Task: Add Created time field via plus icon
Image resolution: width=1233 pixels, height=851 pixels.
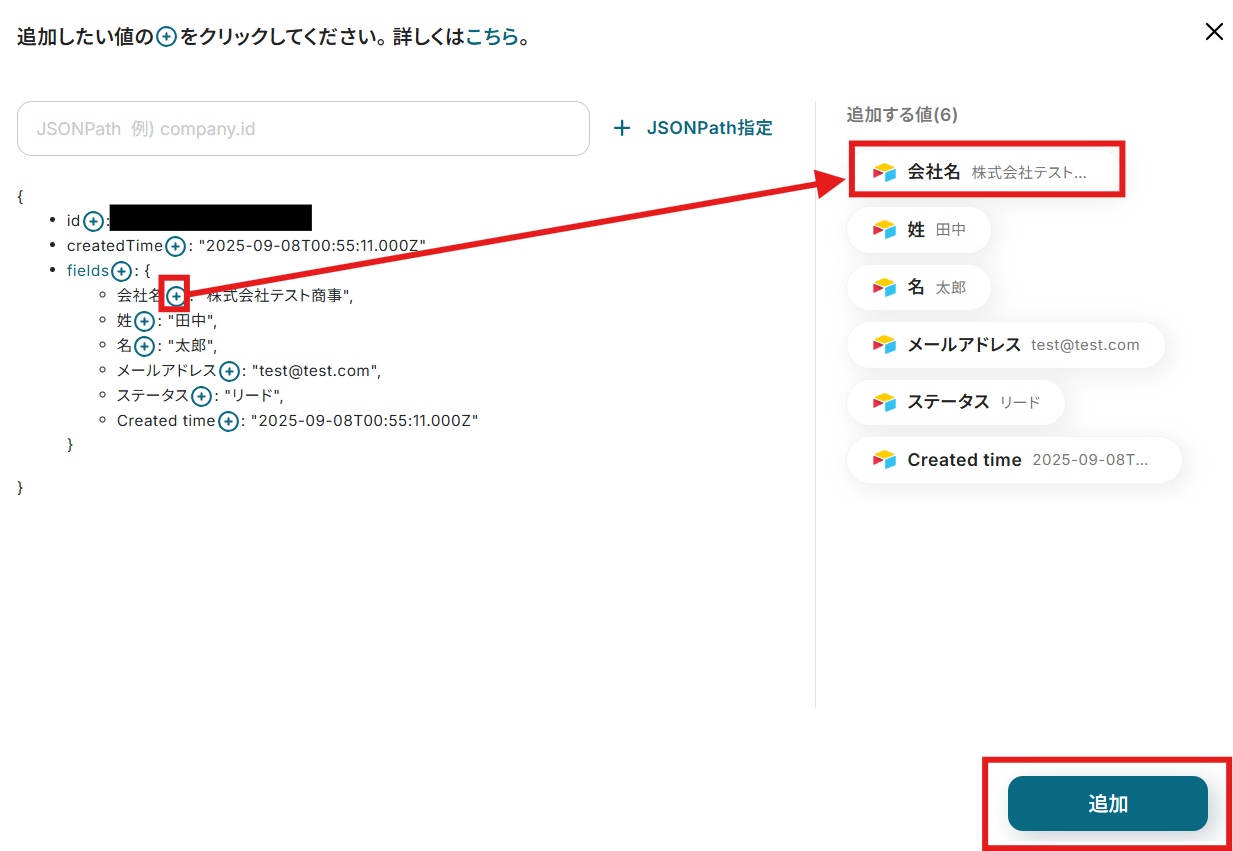Action: [228, 421]
